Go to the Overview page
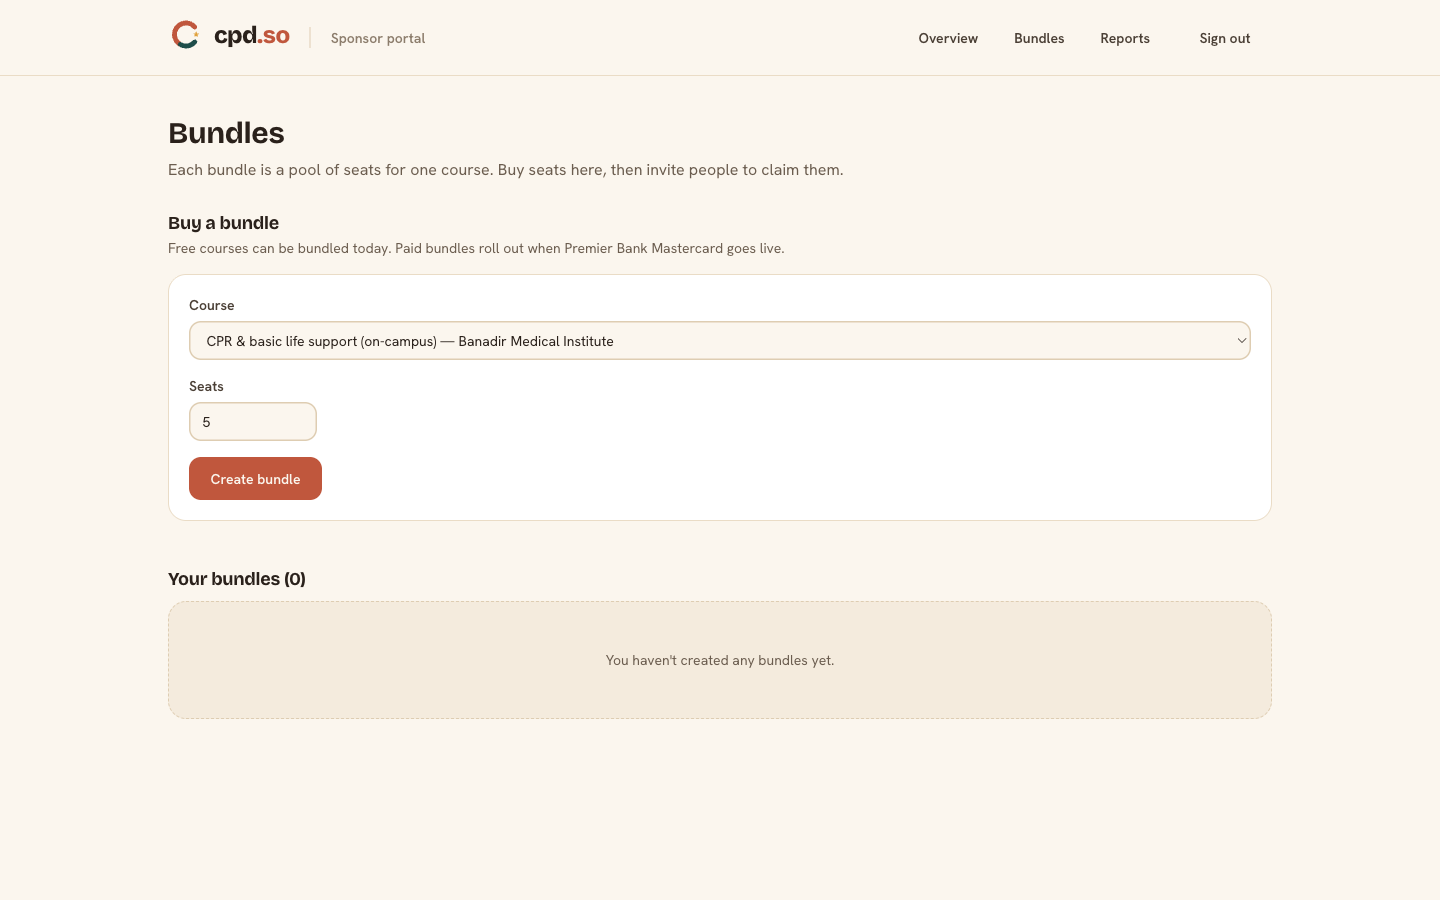Screen dimensions: 1440x900 point(948,38)
